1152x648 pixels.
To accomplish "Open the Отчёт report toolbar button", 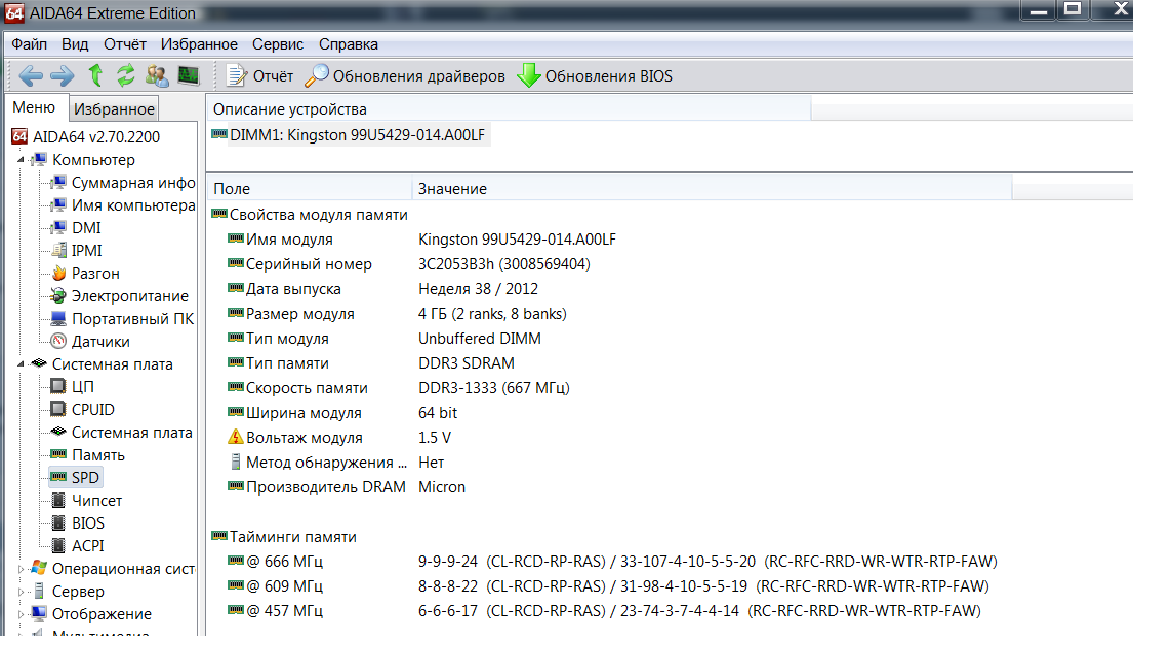I will click(x=259, y=76).
